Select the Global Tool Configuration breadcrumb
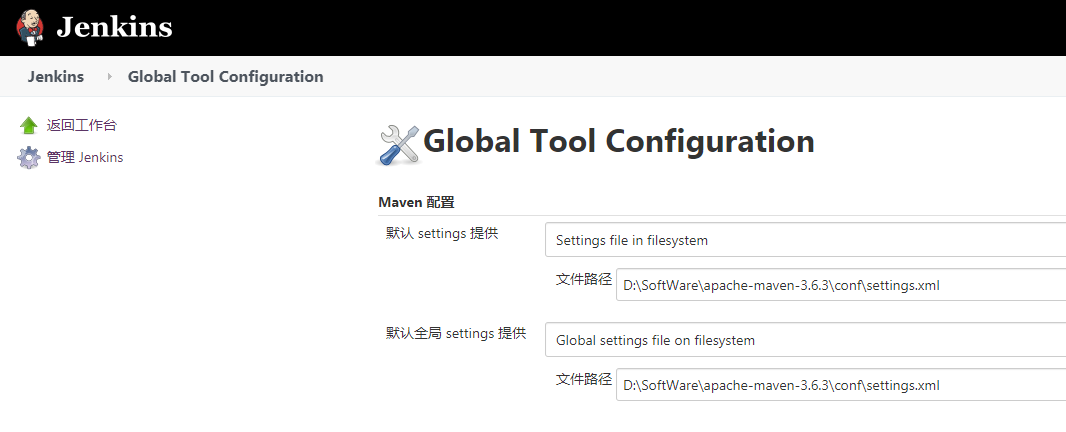Screen dimensions: 1066x432 (x=225, y=77)
